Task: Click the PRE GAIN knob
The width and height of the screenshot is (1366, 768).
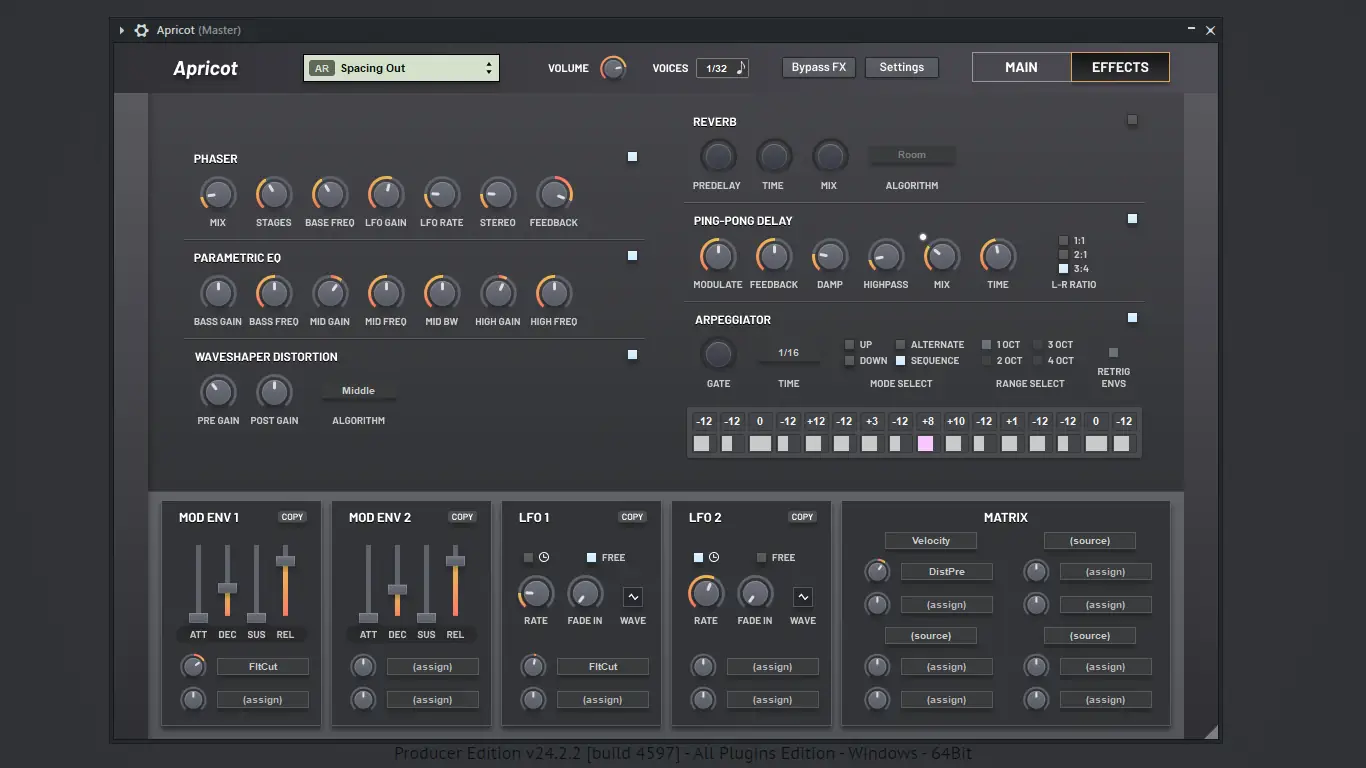Action: click(218, 392)
